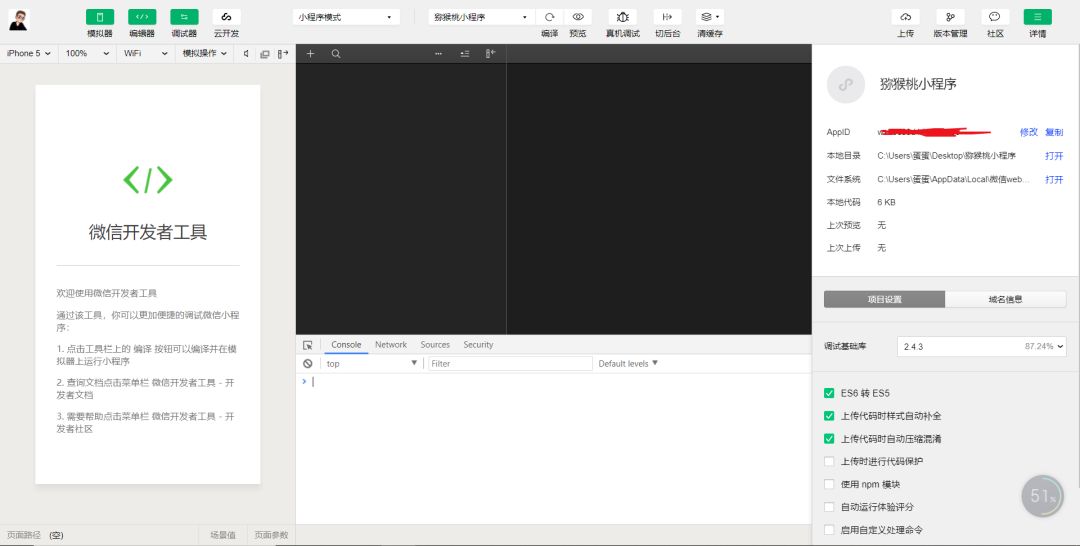1080x546 pixels.
Task: Toggle the 模拟器 simulator panel button
Action: (100, 17)
